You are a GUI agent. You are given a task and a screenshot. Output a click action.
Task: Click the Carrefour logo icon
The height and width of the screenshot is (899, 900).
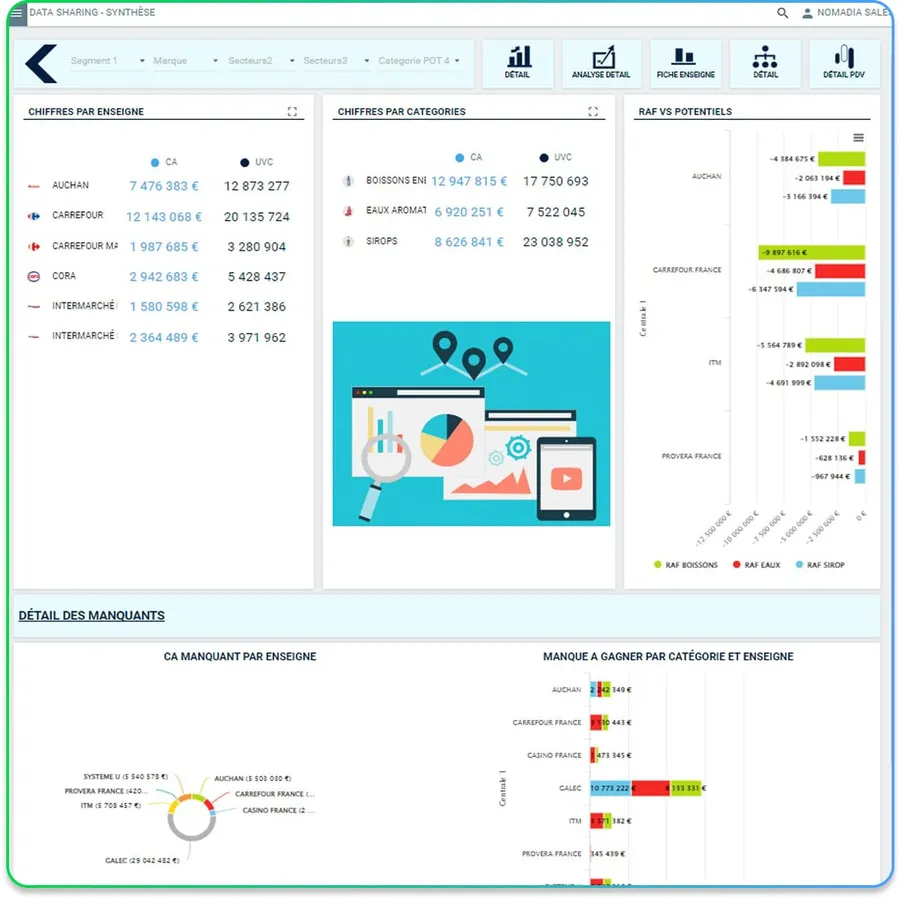(34, 216)
